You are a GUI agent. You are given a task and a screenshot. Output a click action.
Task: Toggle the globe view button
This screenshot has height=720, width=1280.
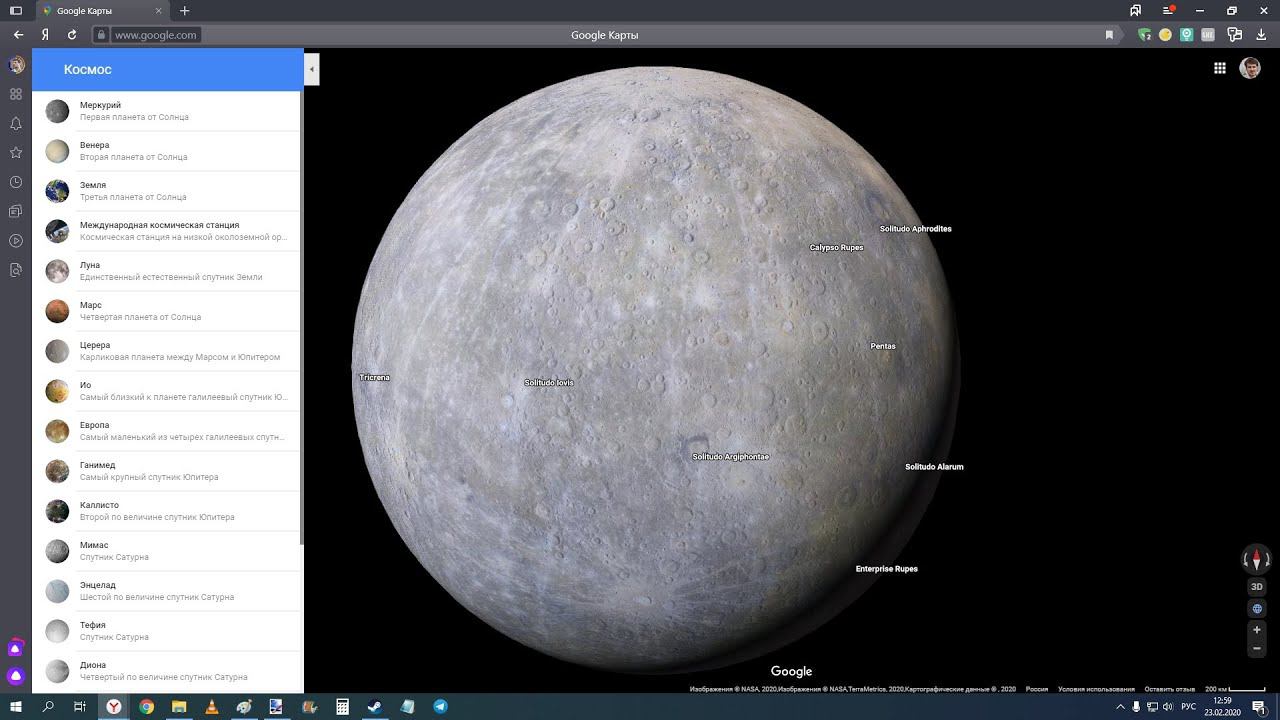pyautogui.click(x=1257, y=609)
